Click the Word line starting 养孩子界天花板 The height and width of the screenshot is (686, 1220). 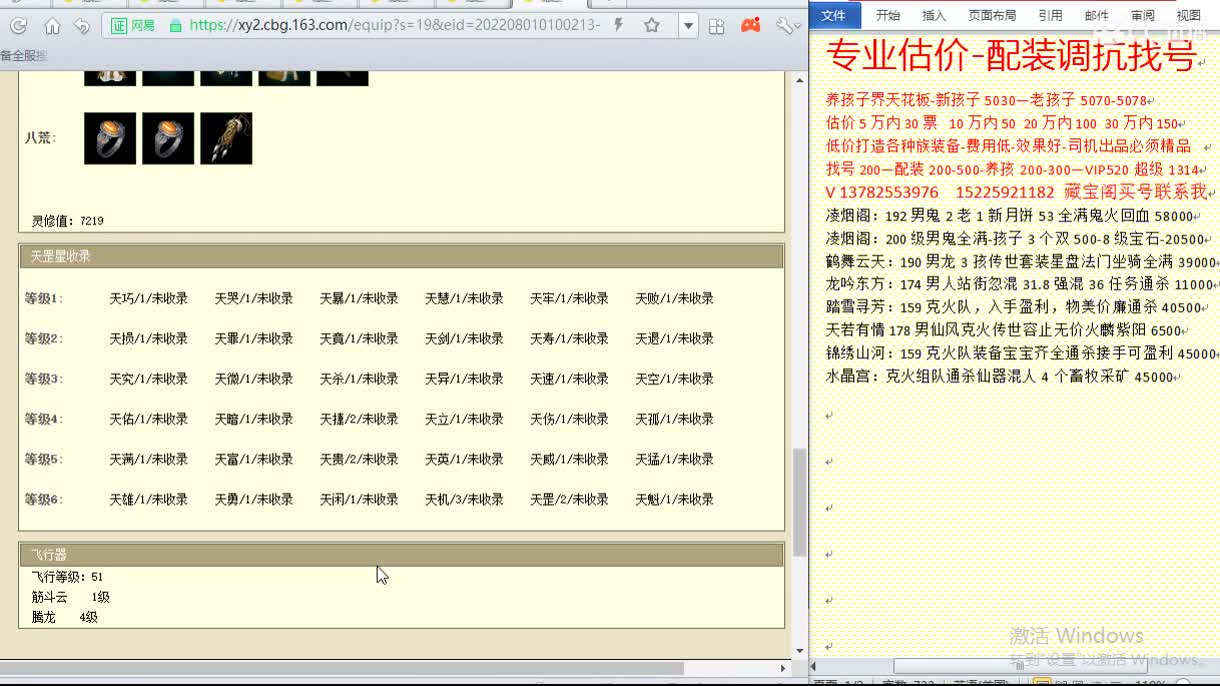[x=988, y=100]
